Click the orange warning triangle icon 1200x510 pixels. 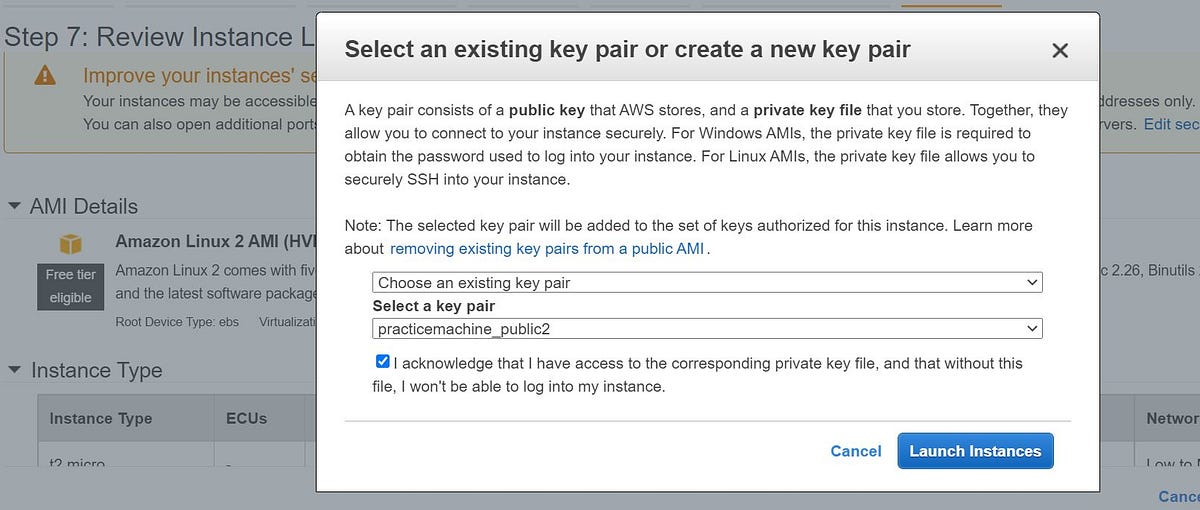tap(45, 76)
